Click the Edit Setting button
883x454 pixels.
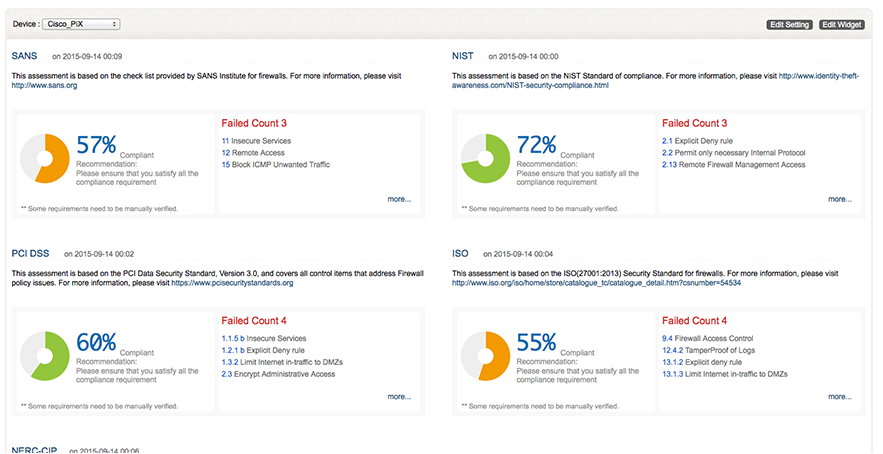790,24
